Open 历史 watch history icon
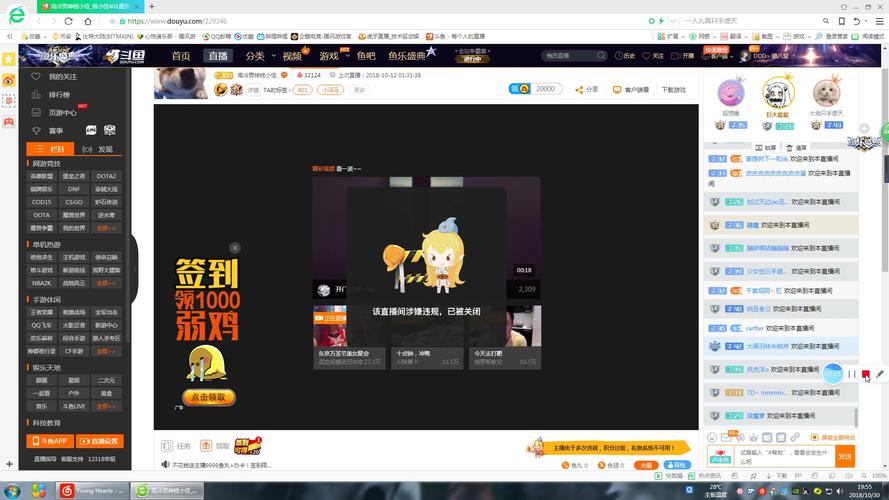889x500 pixels. click(616, 56)
